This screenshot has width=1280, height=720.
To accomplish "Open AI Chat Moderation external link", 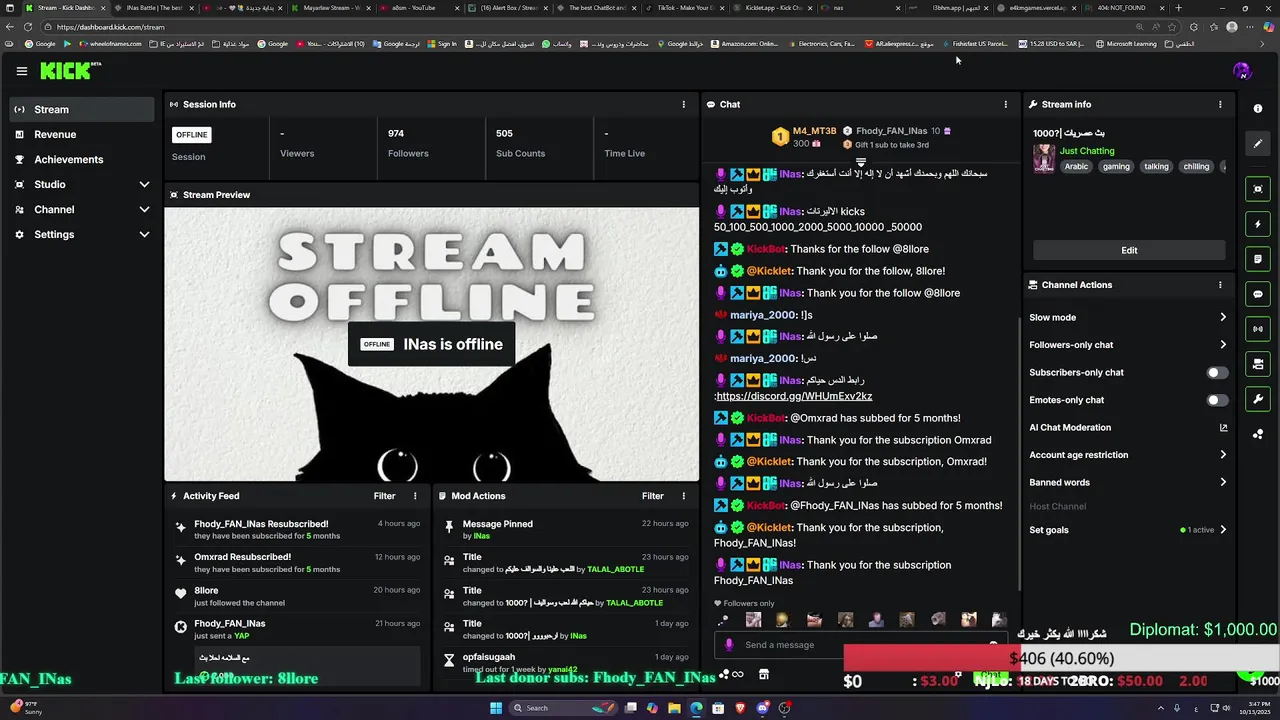I will click(1223, 428).
